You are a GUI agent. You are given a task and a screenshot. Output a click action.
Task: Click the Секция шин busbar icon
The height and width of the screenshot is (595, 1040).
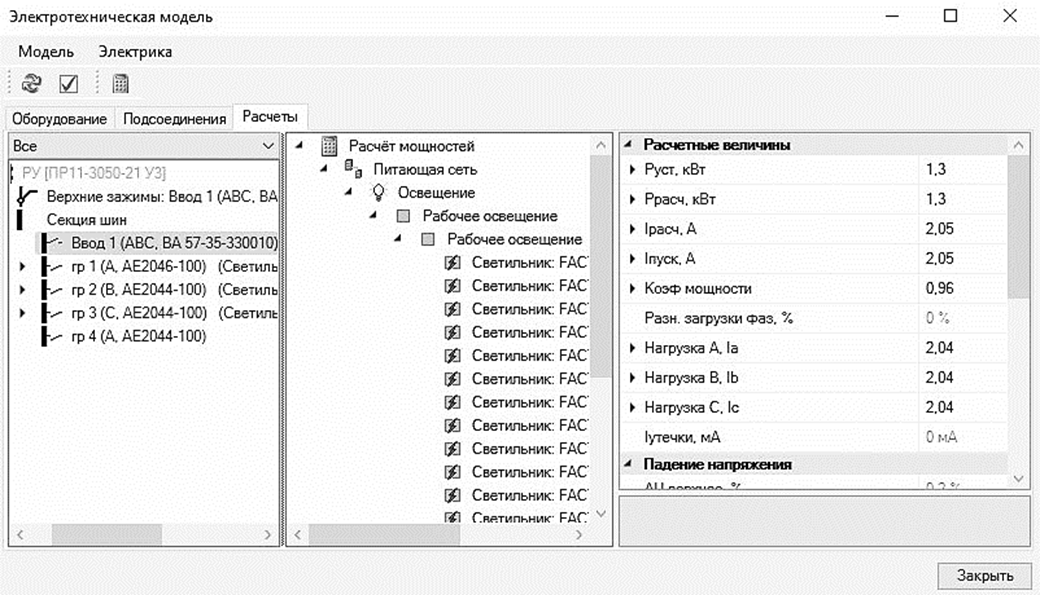tap(20, 219)
